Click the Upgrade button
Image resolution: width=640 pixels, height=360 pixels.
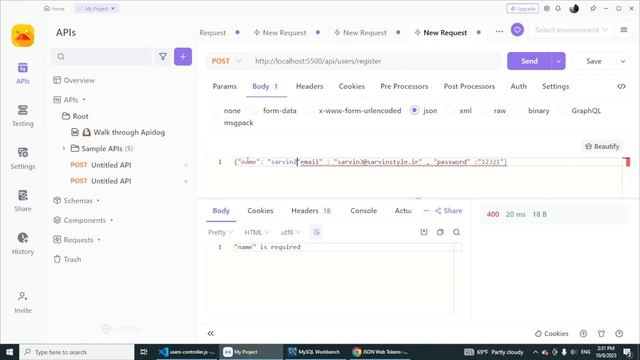tap(522, 9)
